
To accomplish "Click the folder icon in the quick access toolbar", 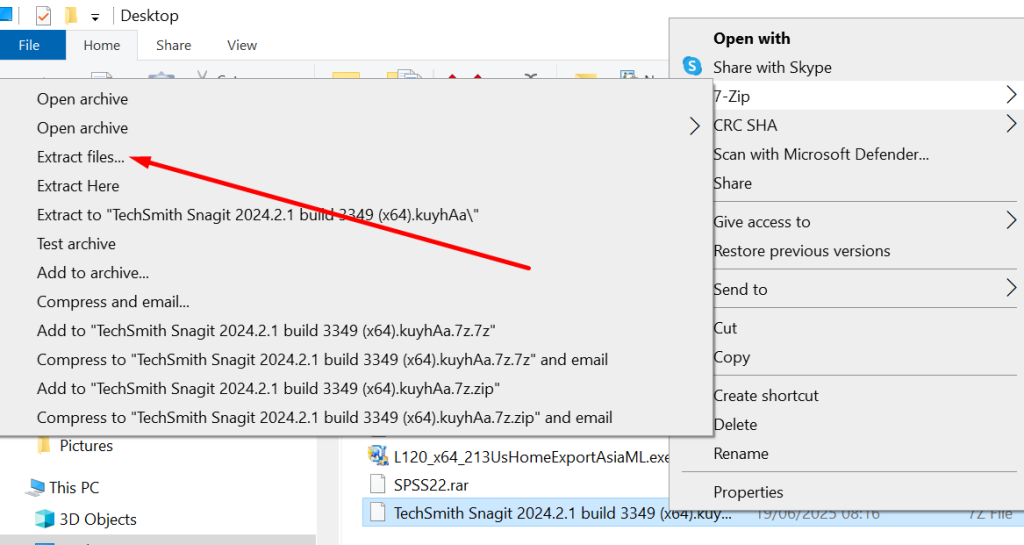I will [71, 16].
